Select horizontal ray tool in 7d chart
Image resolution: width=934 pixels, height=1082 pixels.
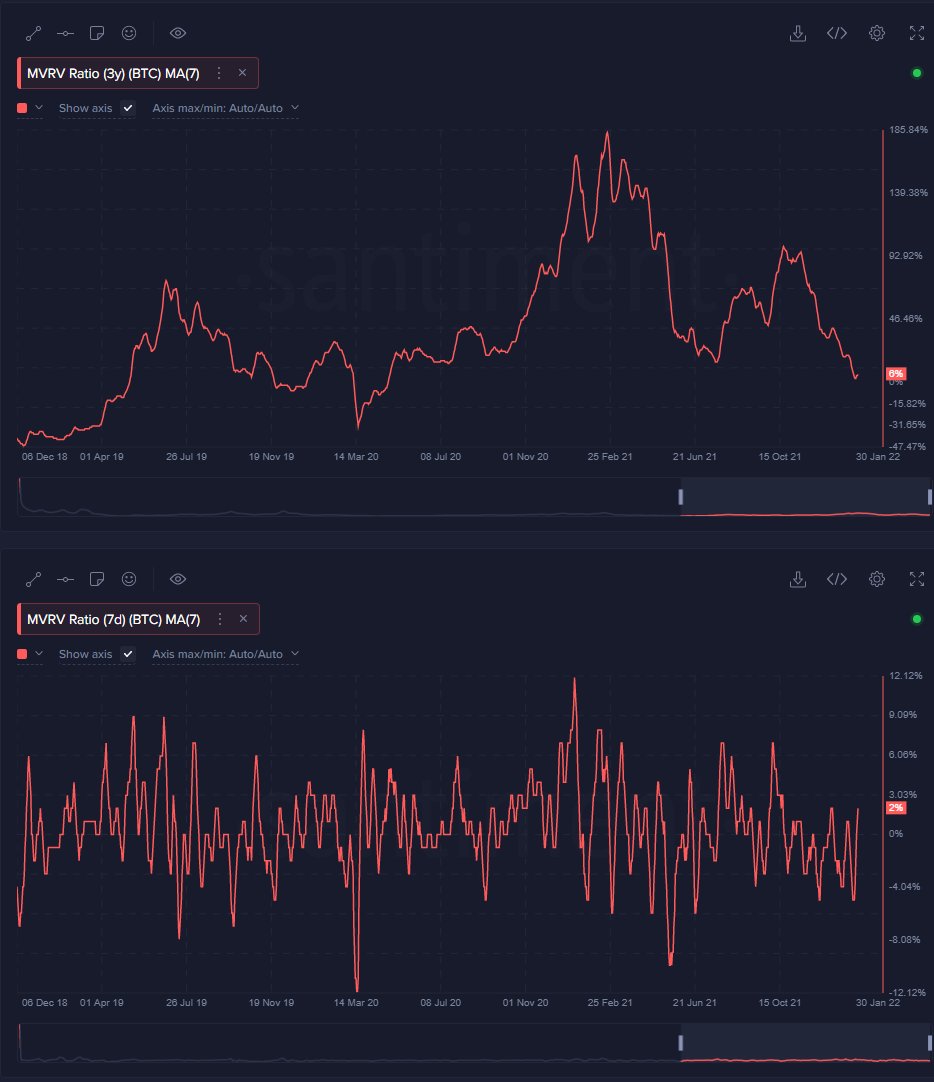pos(66,579)
